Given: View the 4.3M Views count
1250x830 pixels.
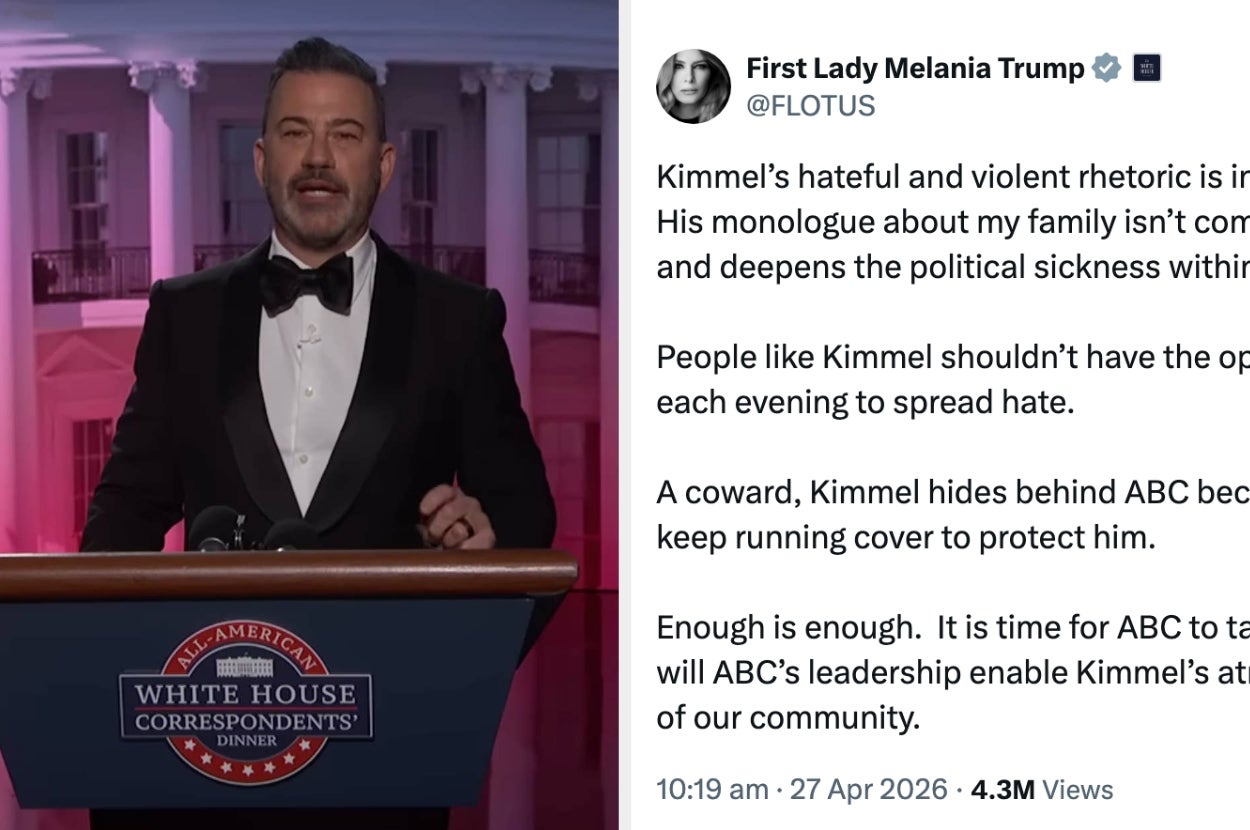Looking at the screenshot, I should click(1042, 789).
